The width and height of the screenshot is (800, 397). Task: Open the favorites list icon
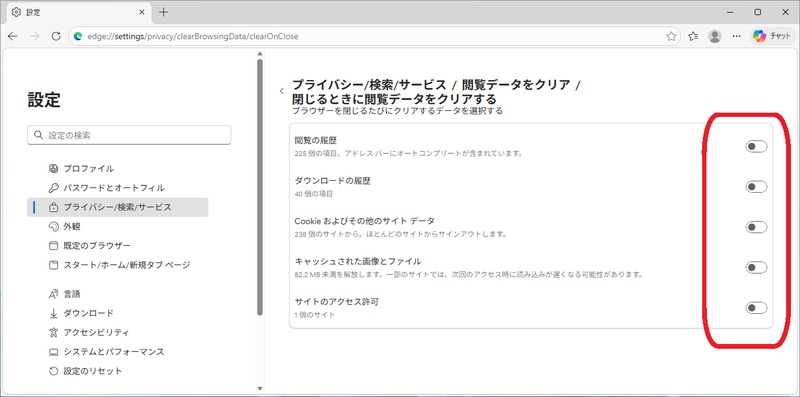click(693, 36)
